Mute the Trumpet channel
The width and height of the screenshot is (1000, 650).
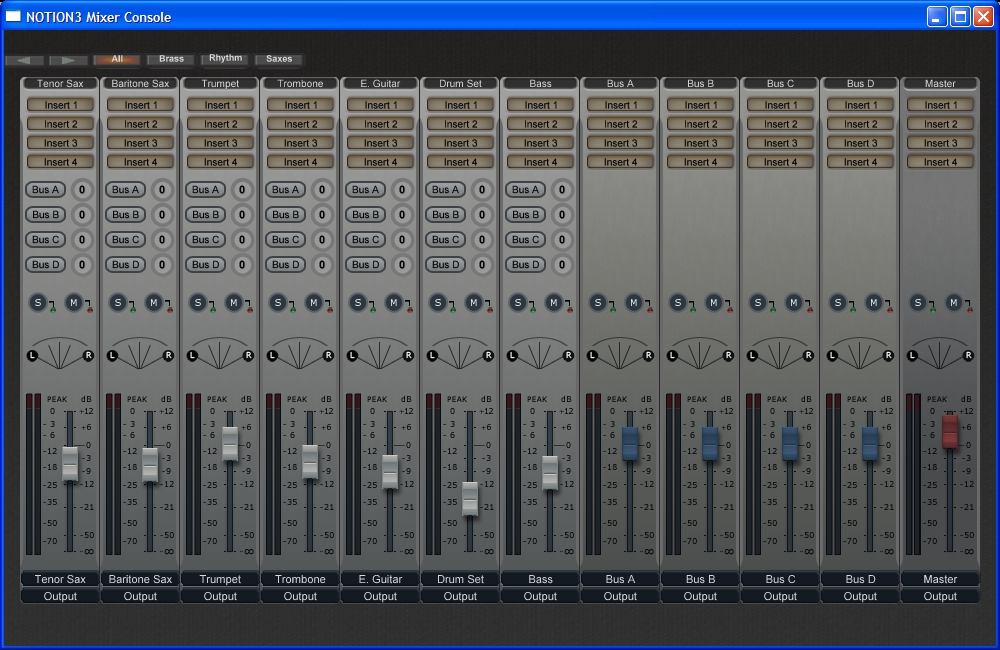coord(233,302)
